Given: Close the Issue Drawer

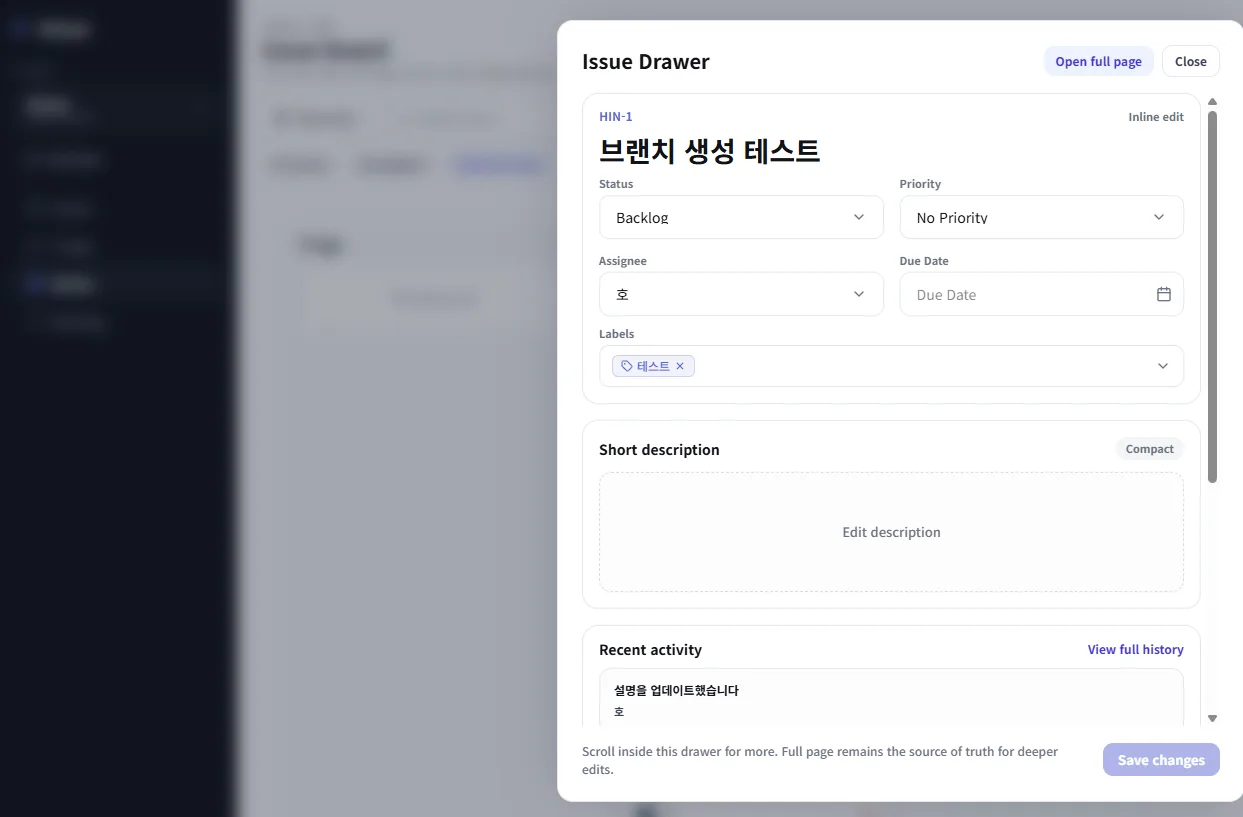Looking at the screenshot, I should tap(1190, 61).
